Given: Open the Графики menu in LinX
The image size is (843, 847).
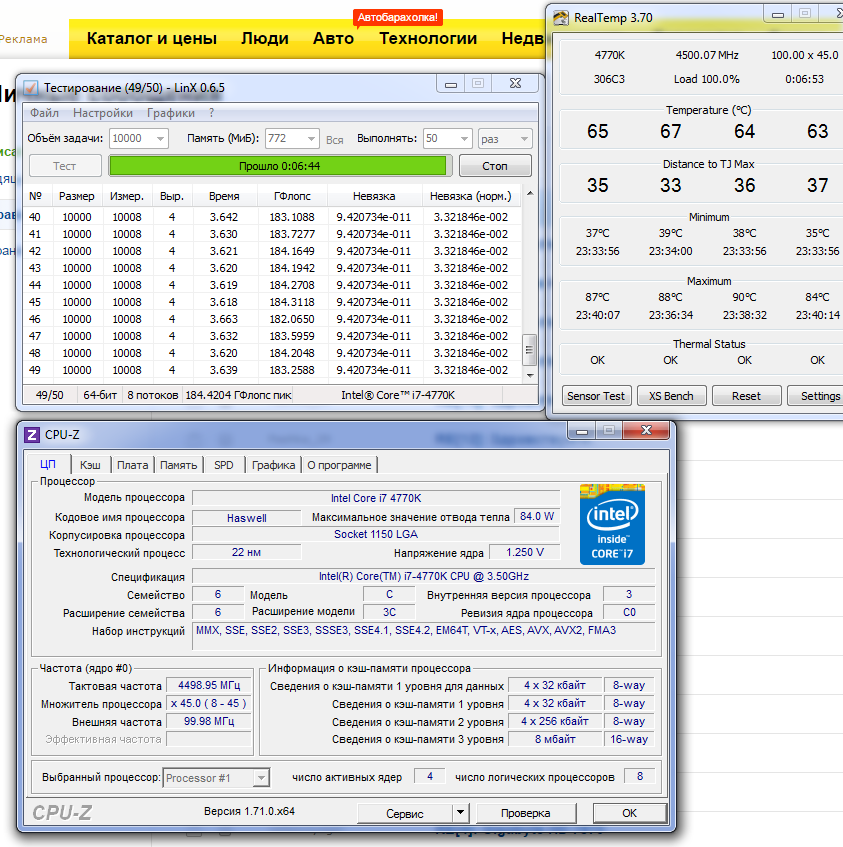Looking at the screenshot, I should pyautogui.click(x=171, y=113).
